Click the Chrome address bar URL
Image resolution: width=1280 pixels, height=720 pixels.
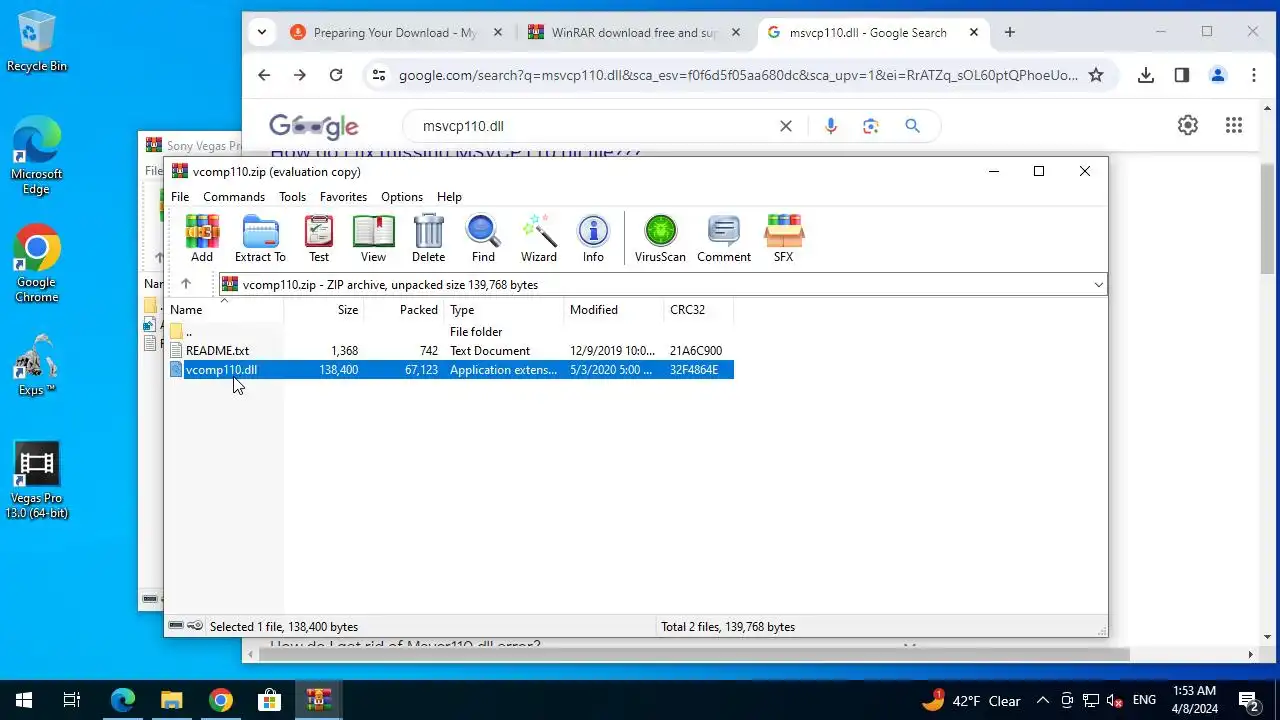[738, 75]
